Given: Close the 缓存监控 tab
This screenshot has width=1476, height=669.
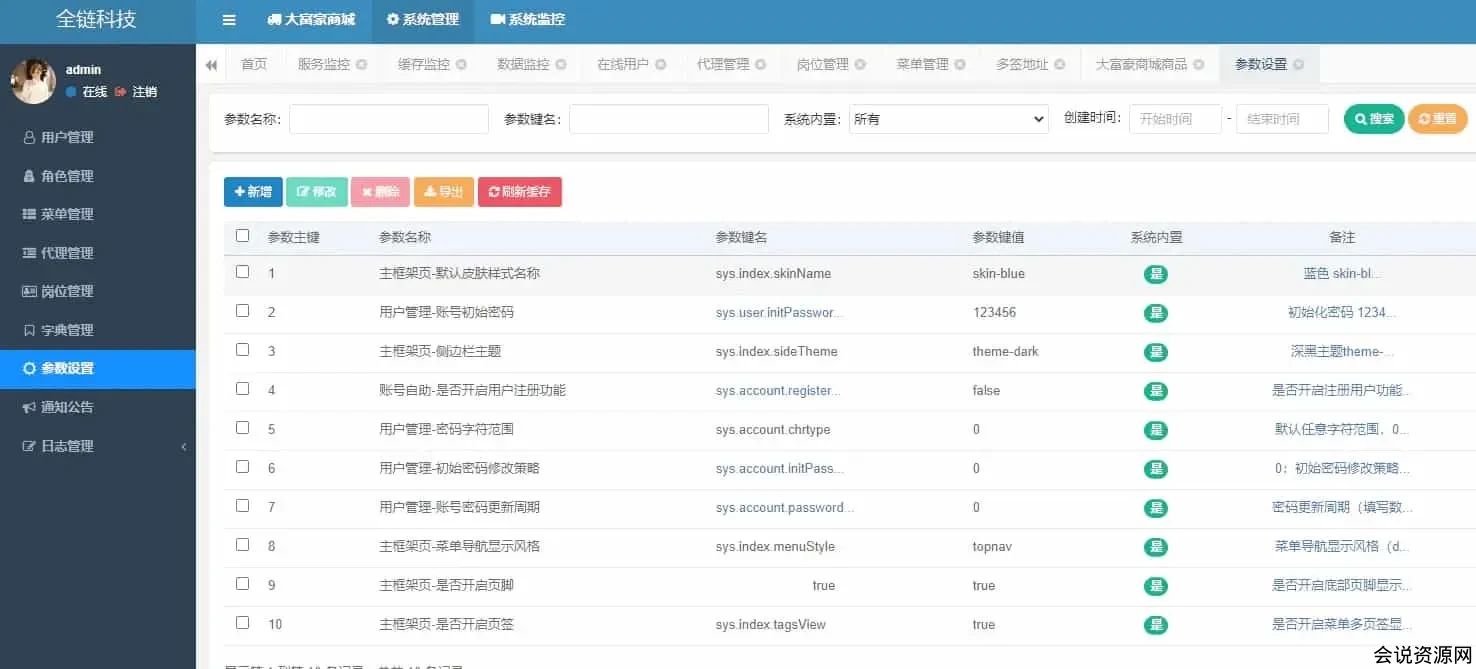Looking at the screenshot, I should point(462,64).
